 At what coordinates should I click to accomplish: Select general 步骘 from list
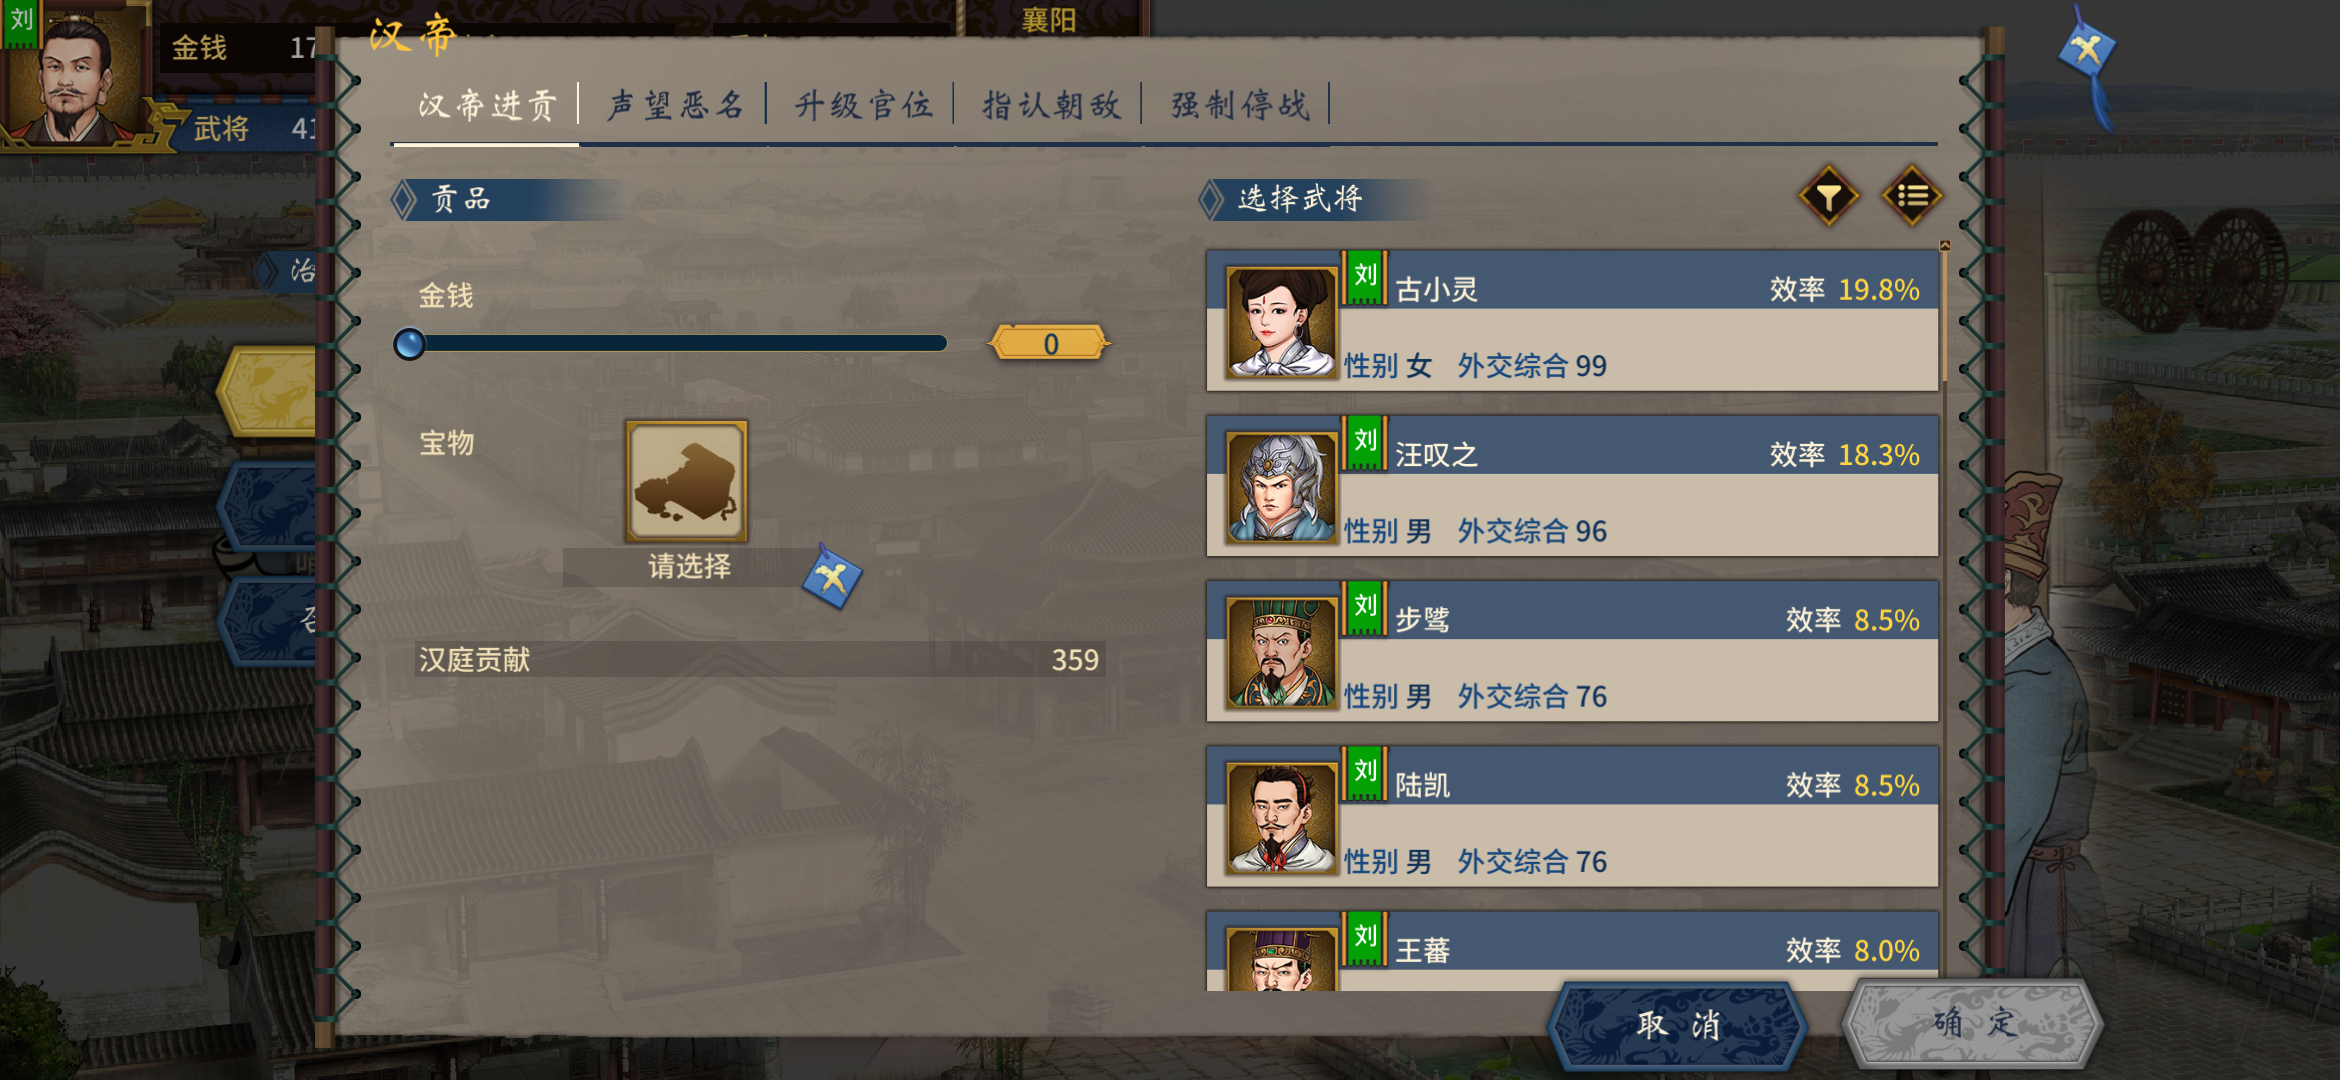pos(1572,651)
